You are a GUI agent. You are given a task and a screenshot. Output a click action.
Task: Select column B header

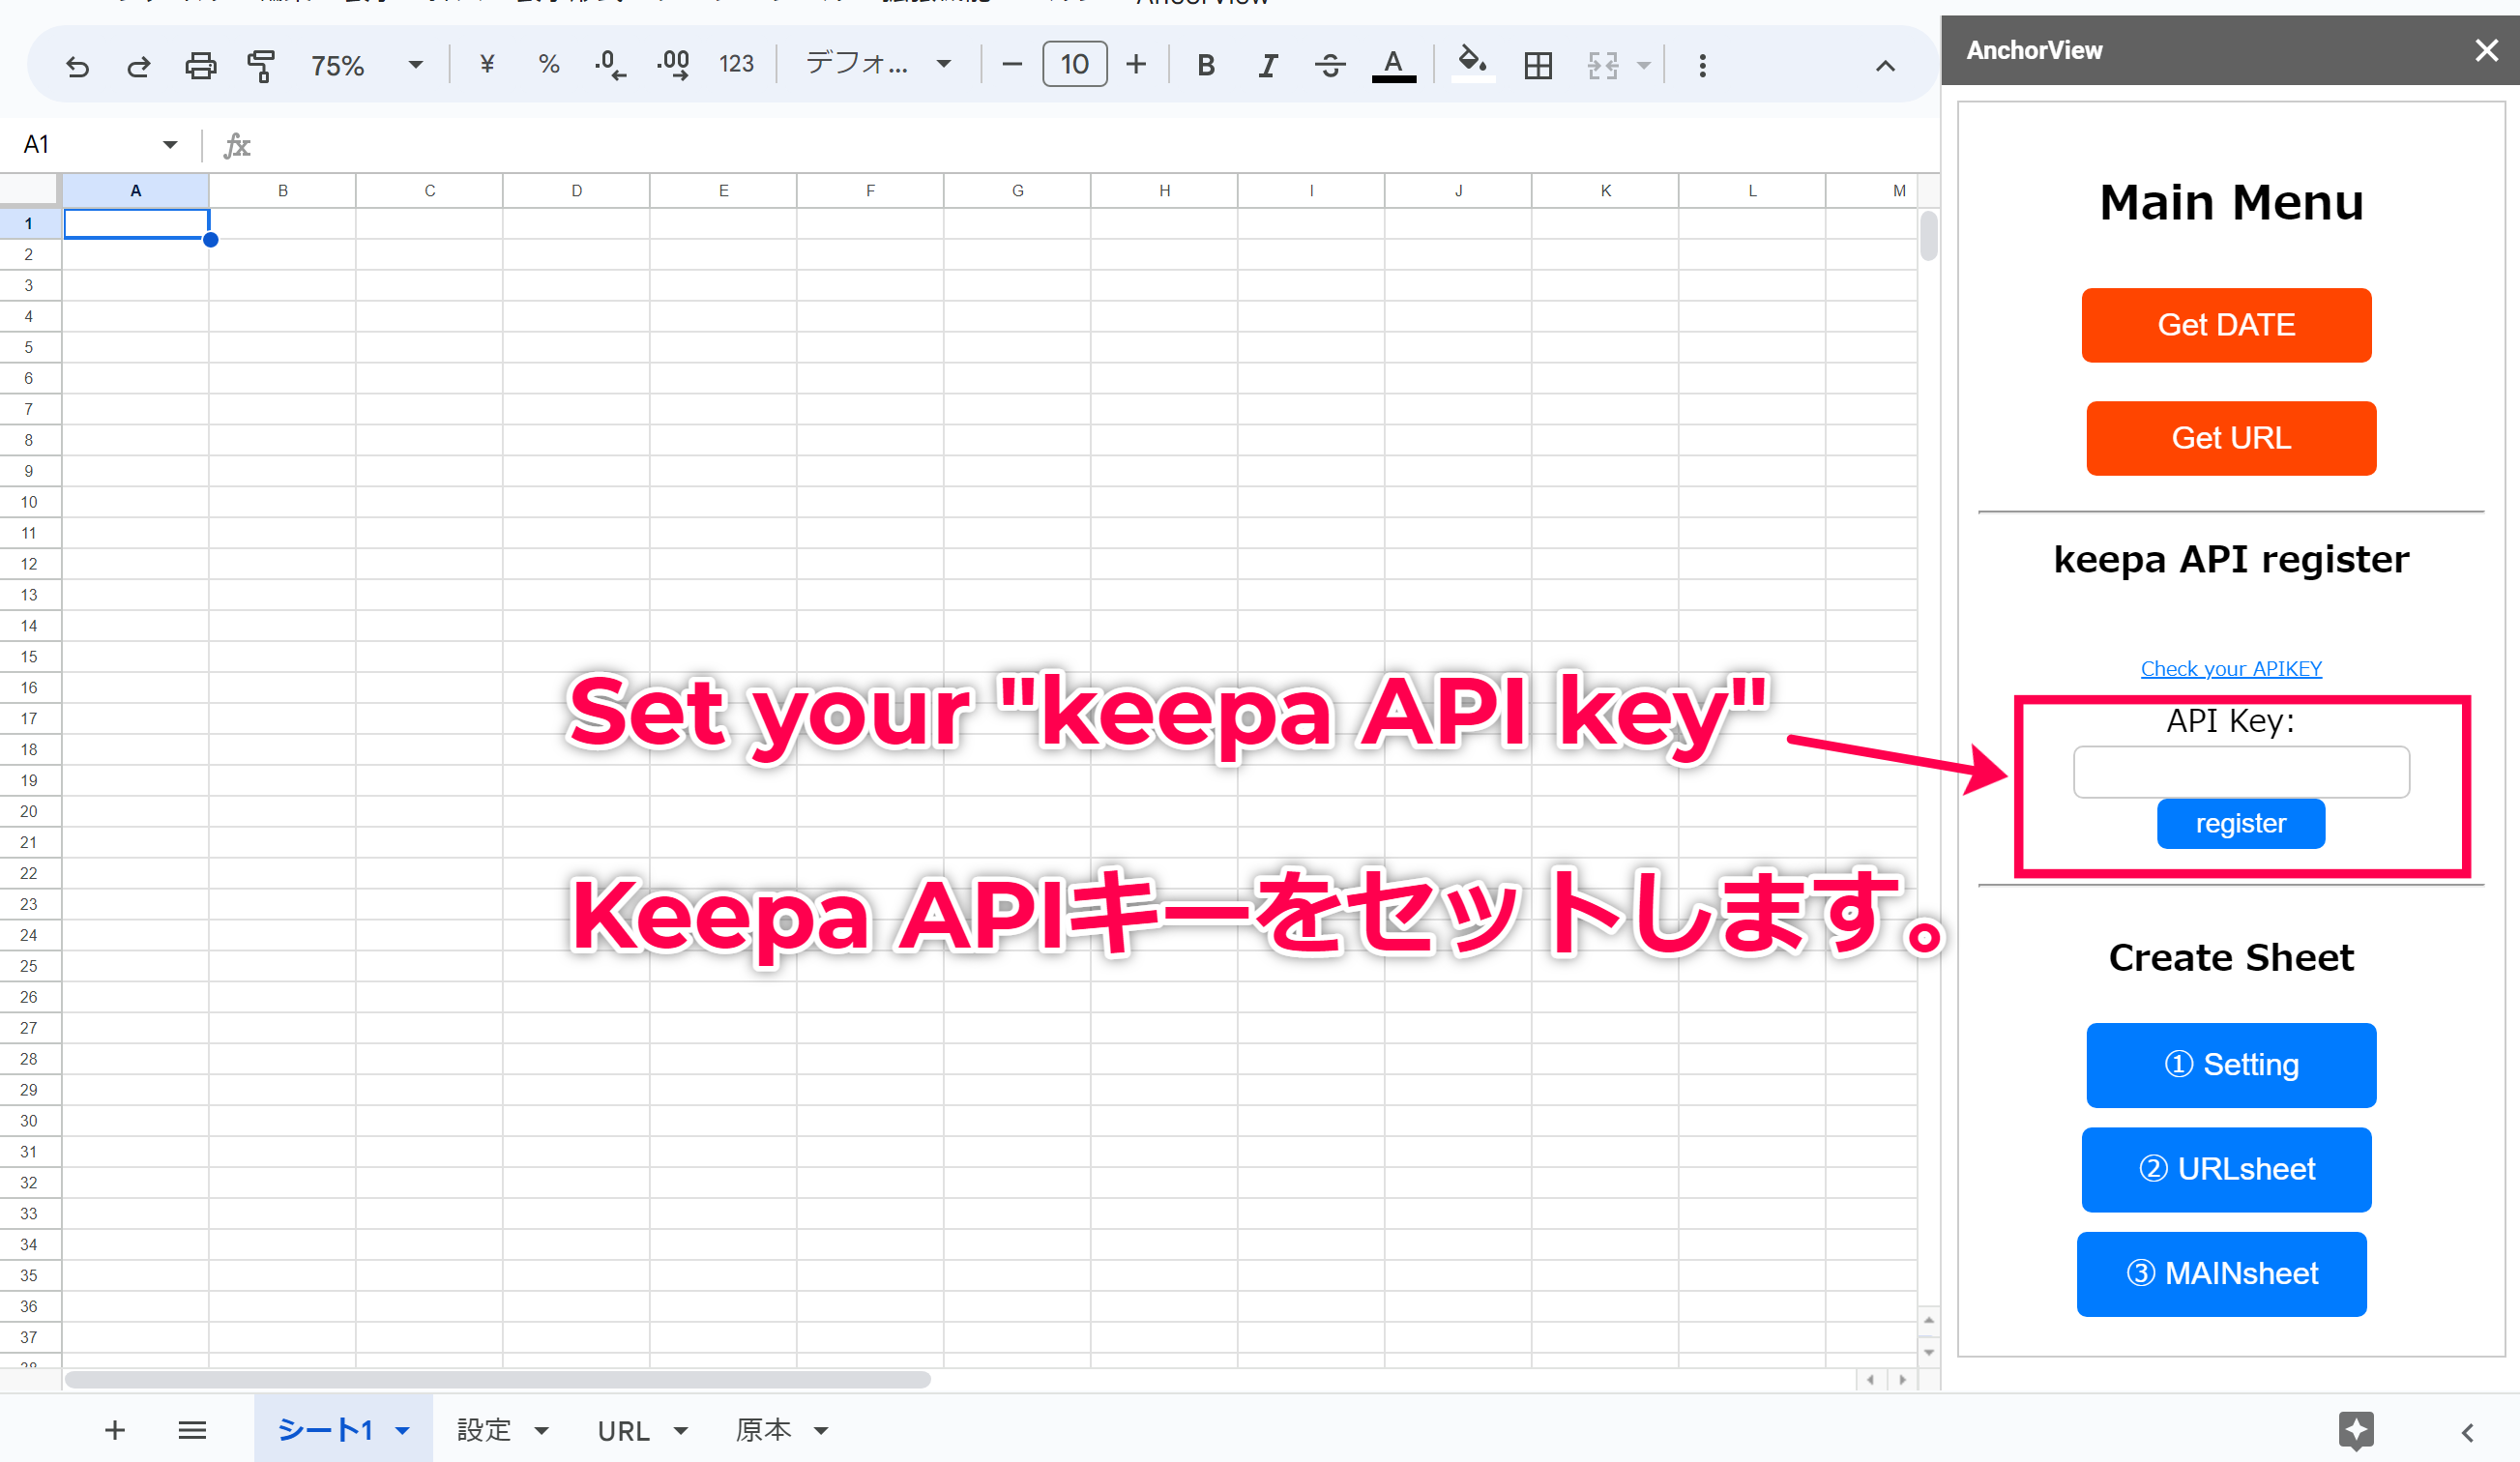tap(283, 190)
